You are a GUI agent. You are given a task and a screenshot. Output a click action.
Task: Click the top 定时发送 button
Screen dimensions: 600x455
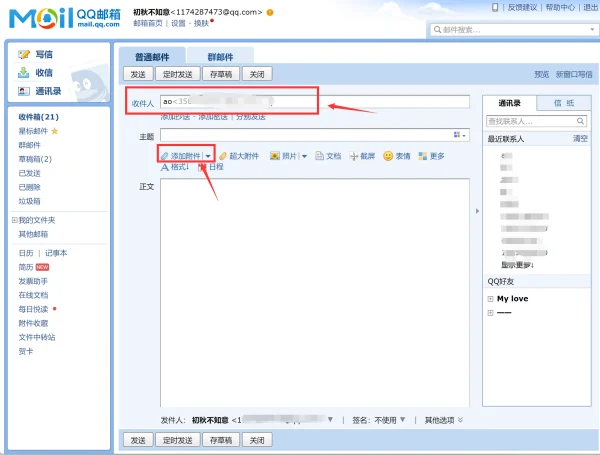[178, 74]
